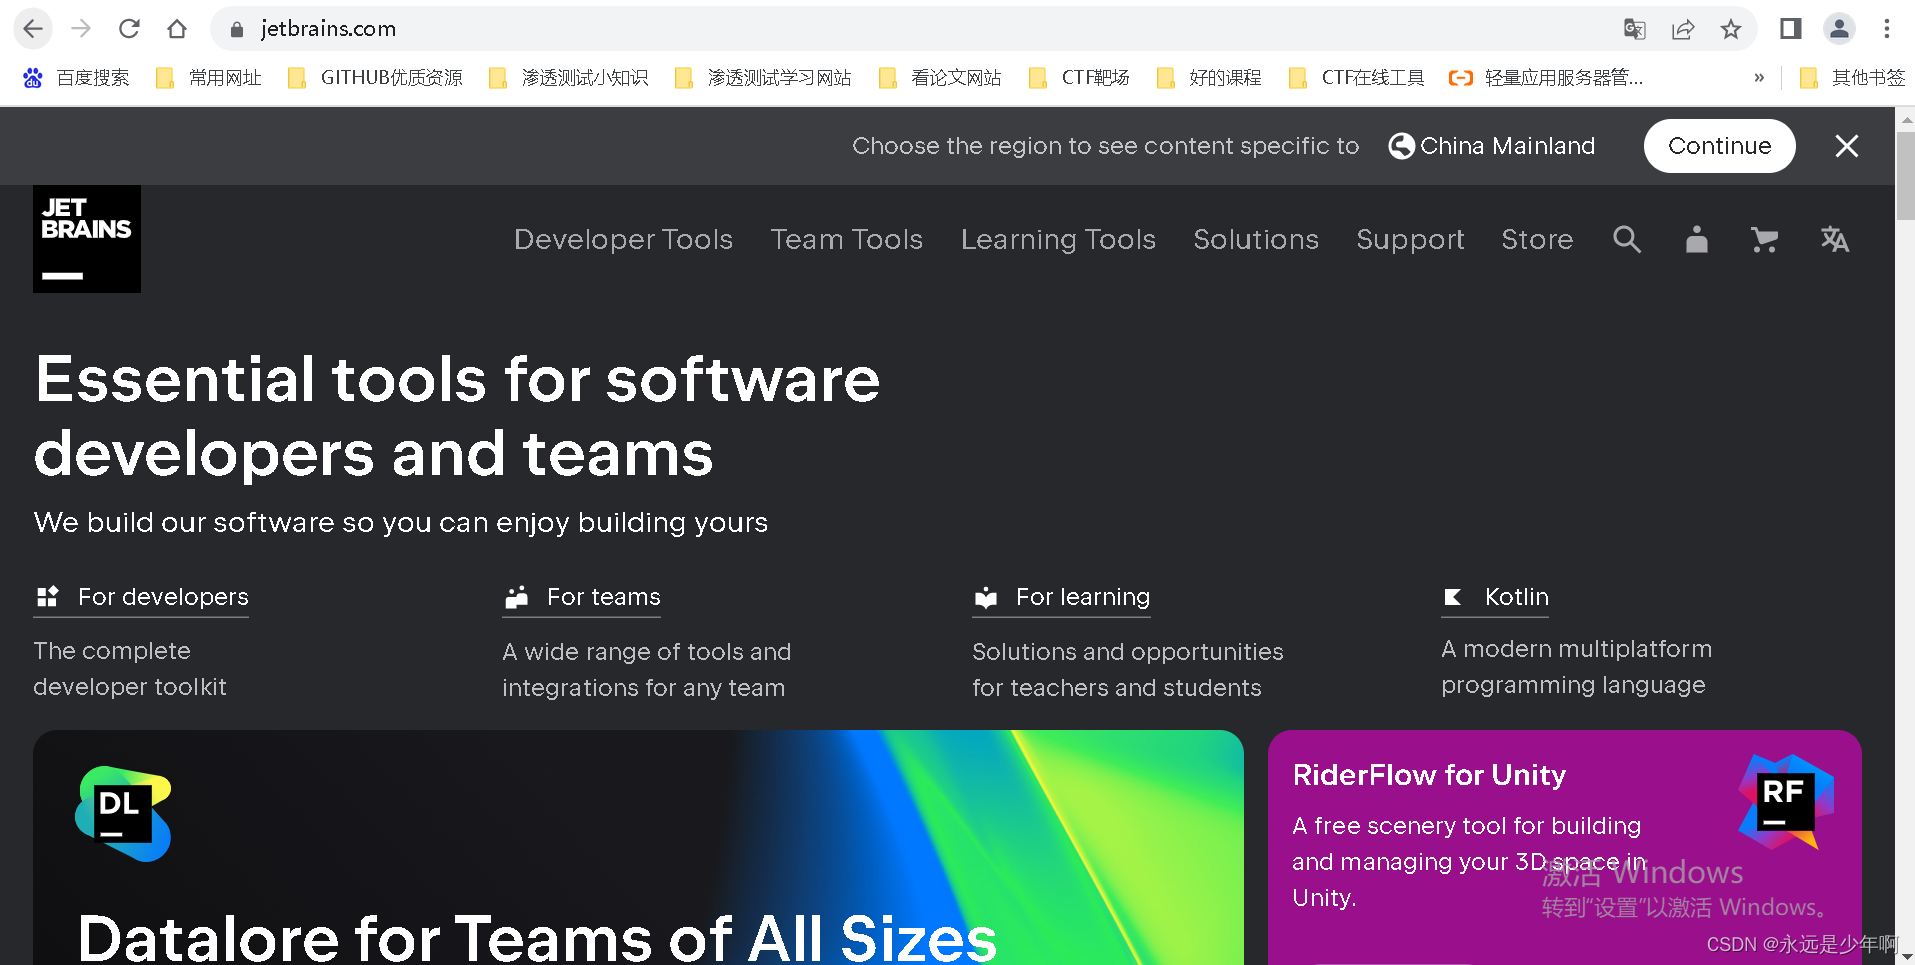Click the vertical scrollbar thumb
Screen dimensions: 1915x965
tap(1906, 176)
